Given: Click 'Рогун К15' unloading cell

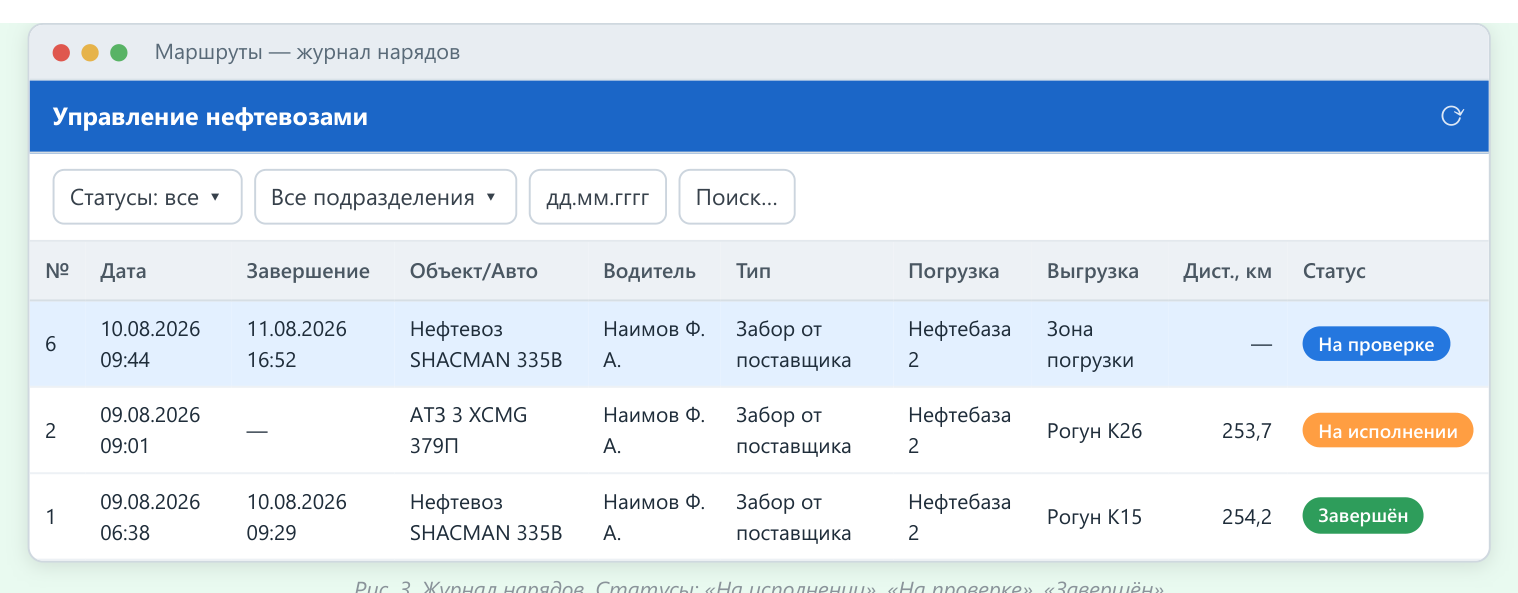Looking at the screenshot, I should pyautogui.click(x=1094, y=517).
